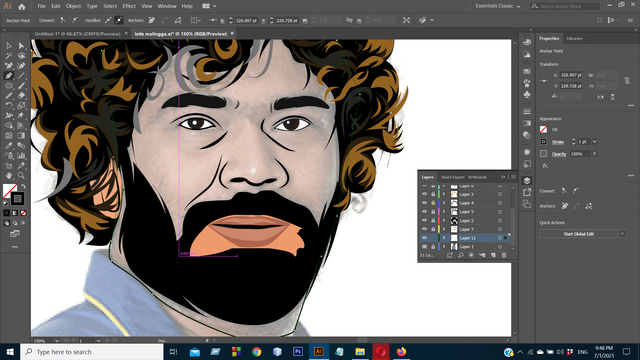Expand the Opacity options arrow
640x360 pixels.
(594, 154)
